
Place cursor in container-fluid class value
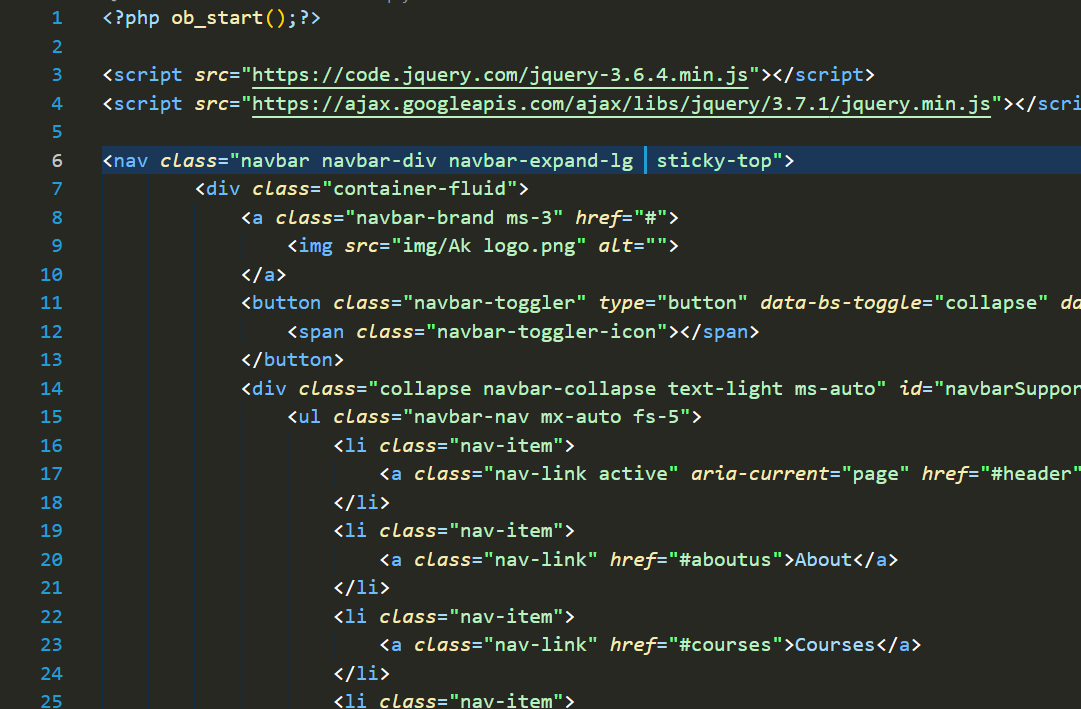[x=424, y=189]
